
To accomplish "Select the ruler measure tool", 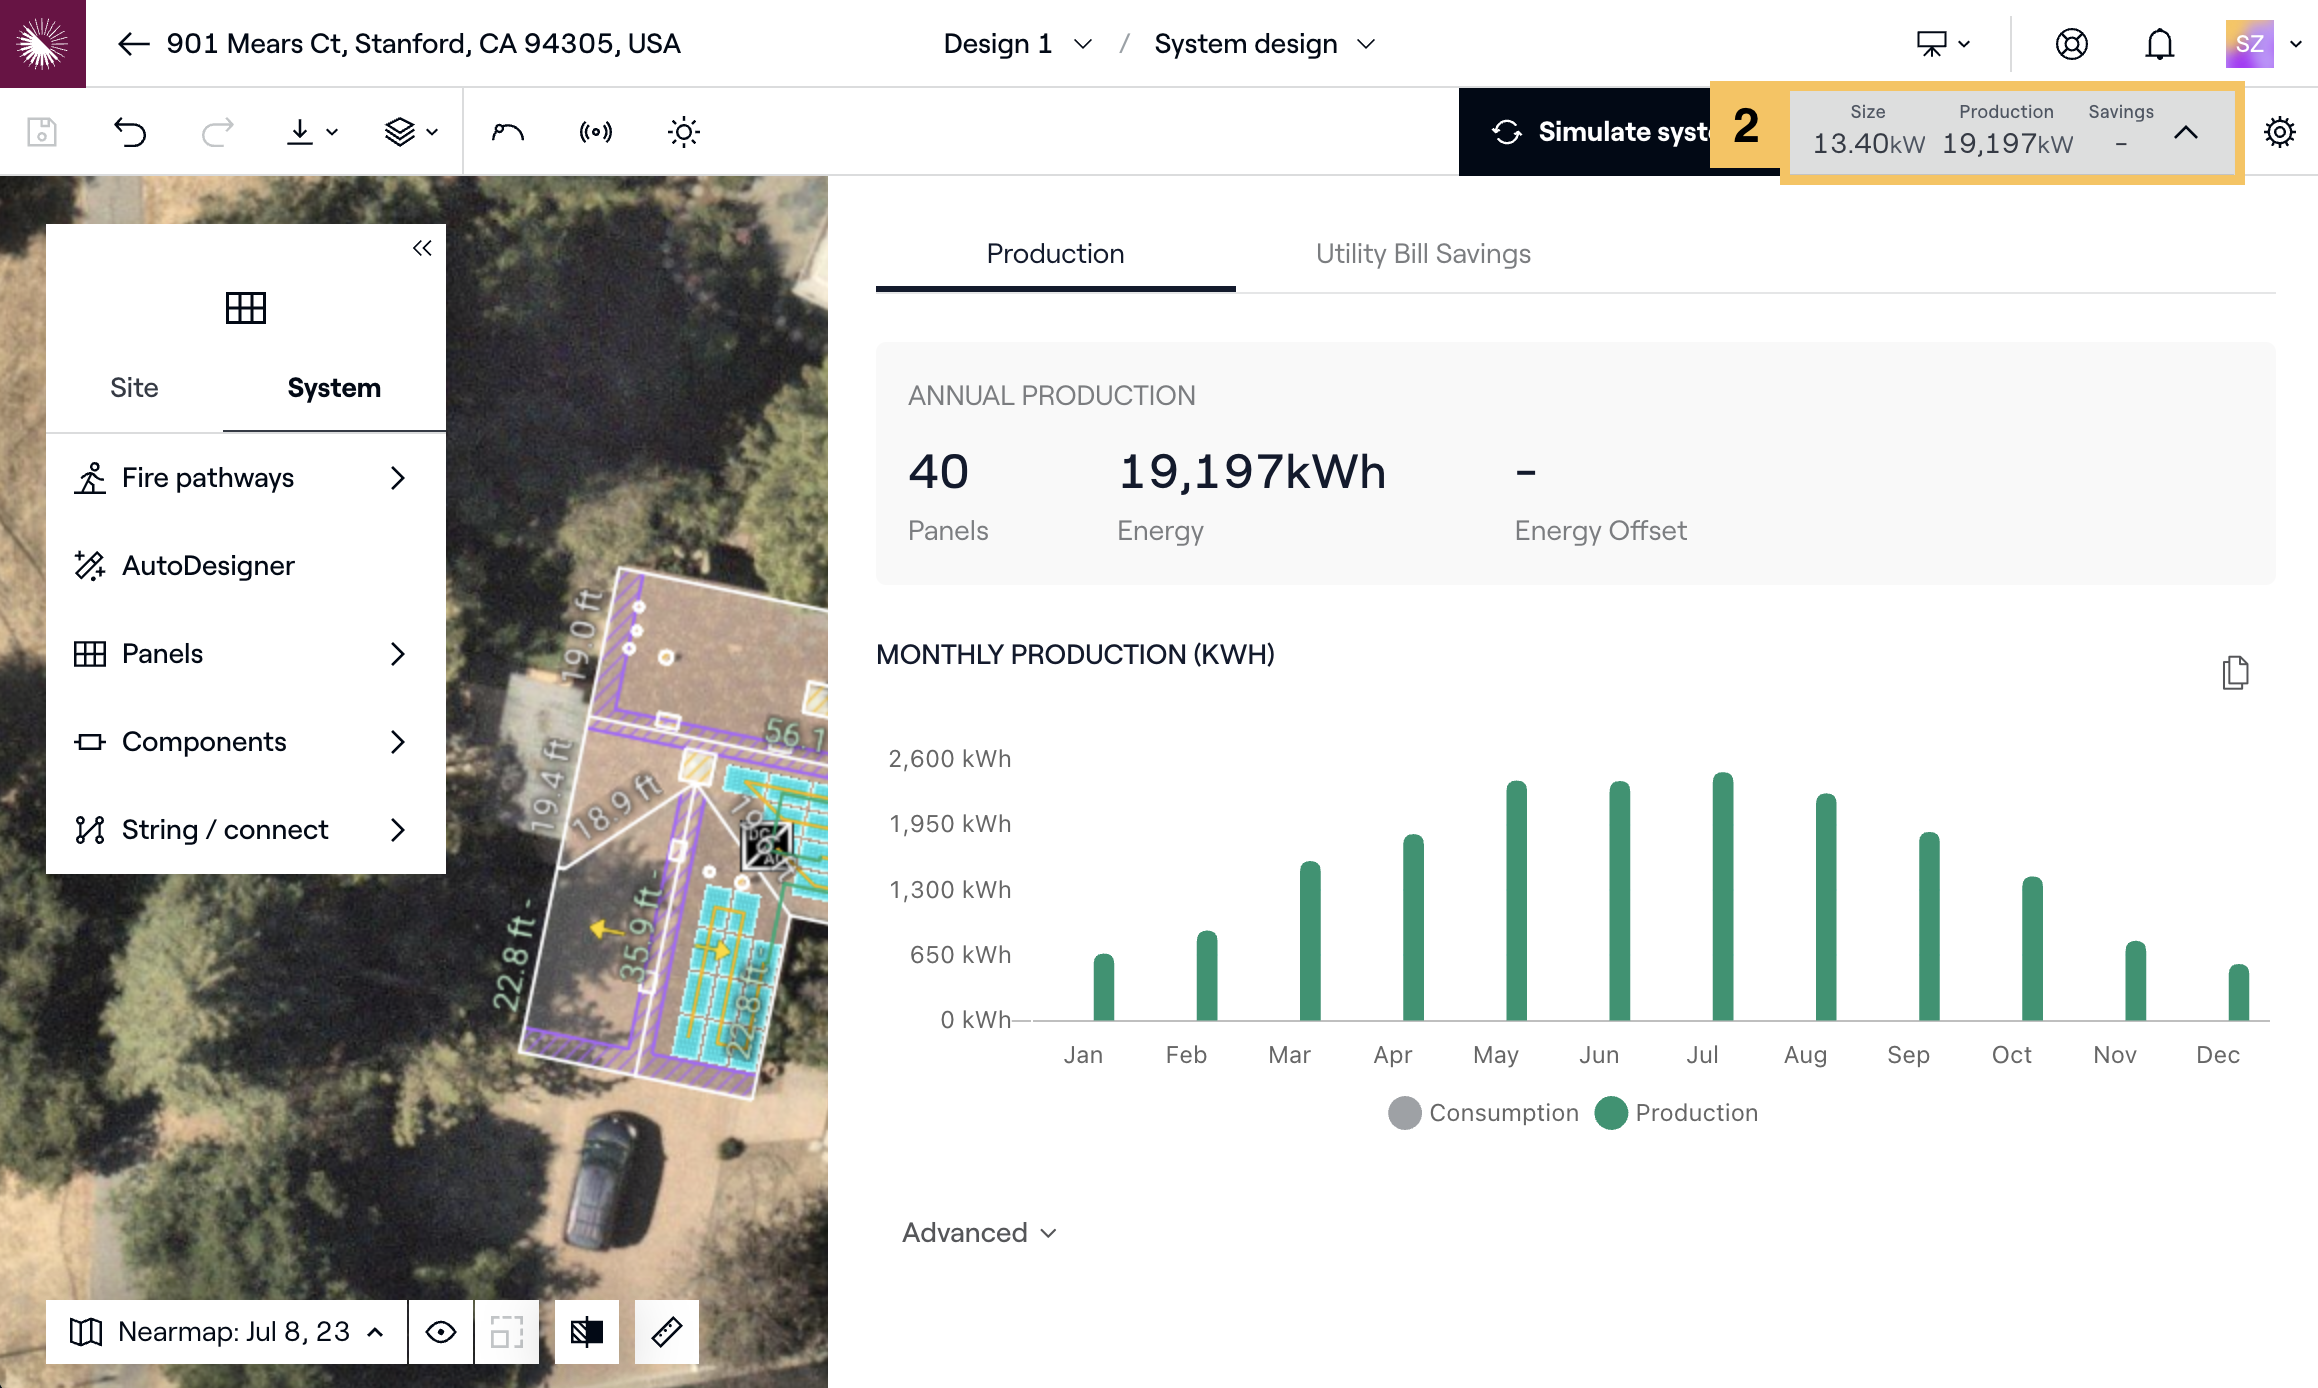I will [666, 1332].
